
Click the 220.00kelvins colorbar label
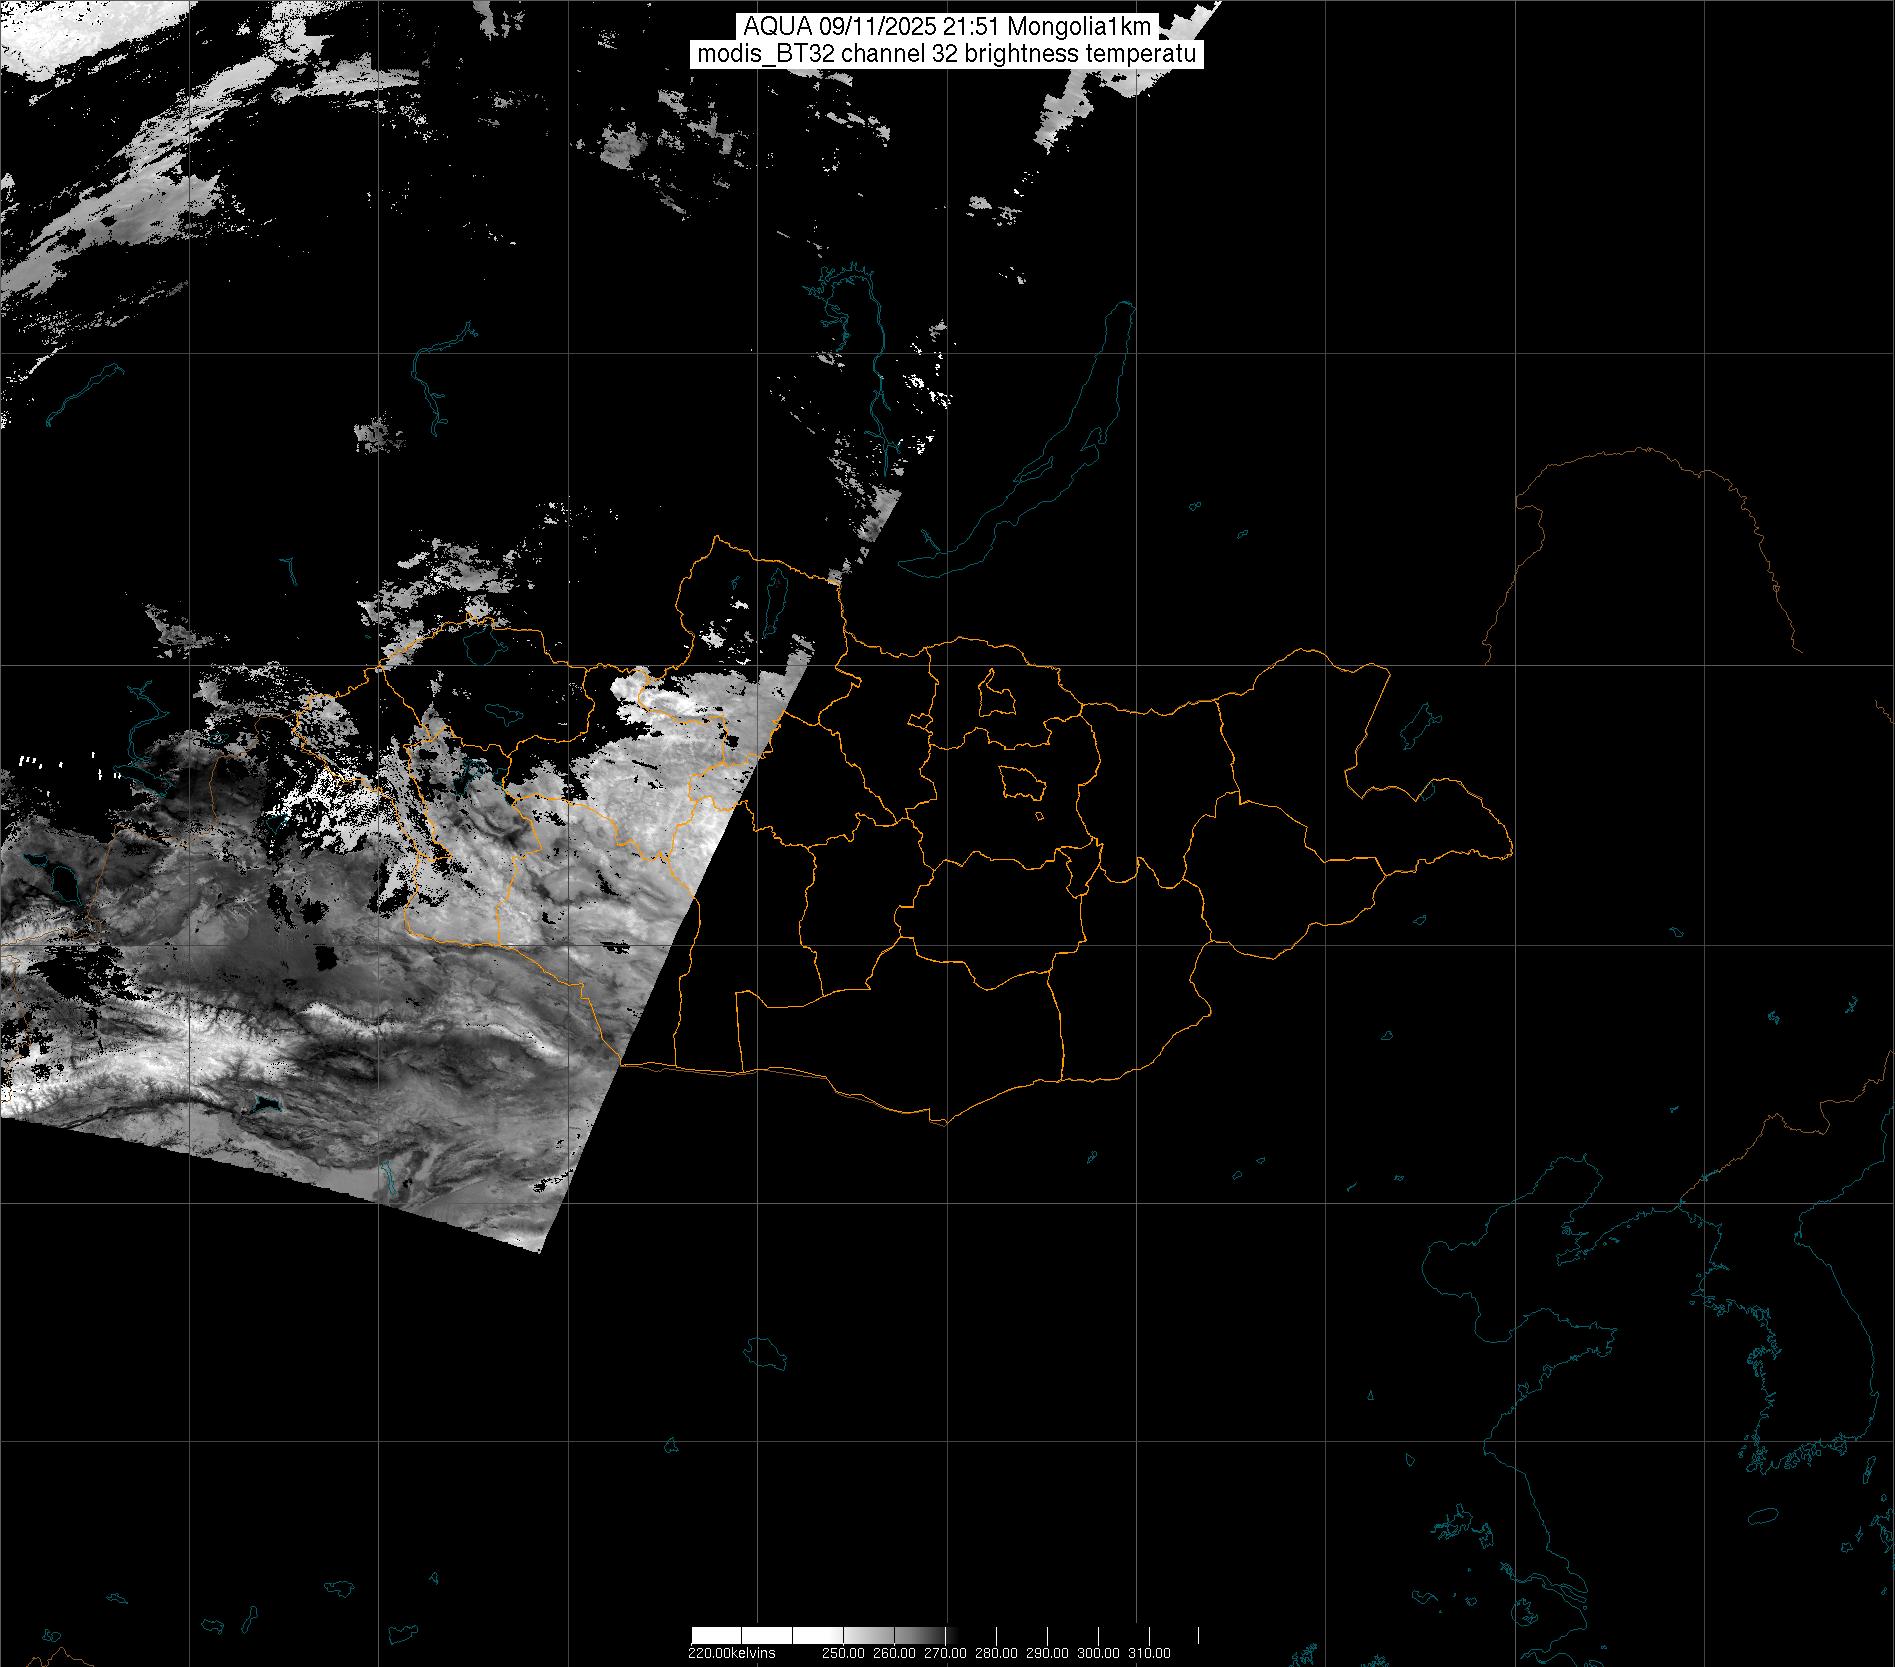[x=731, y=1653]
